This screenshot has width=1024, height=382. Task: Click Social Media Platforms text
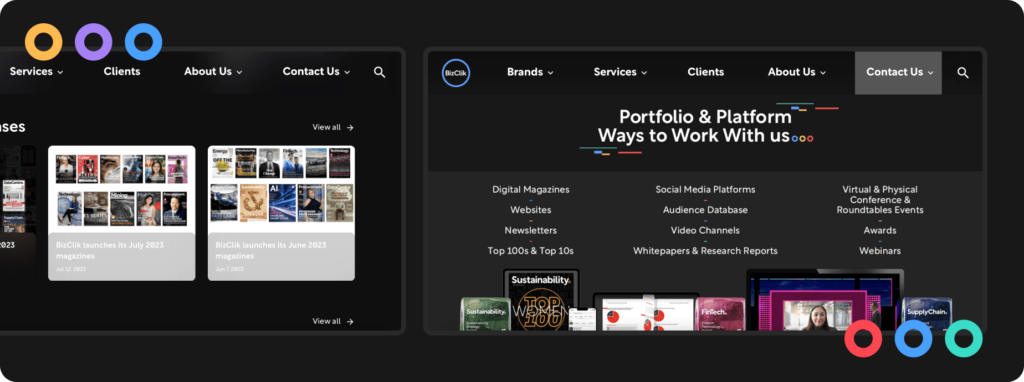(x=705, y=189)
